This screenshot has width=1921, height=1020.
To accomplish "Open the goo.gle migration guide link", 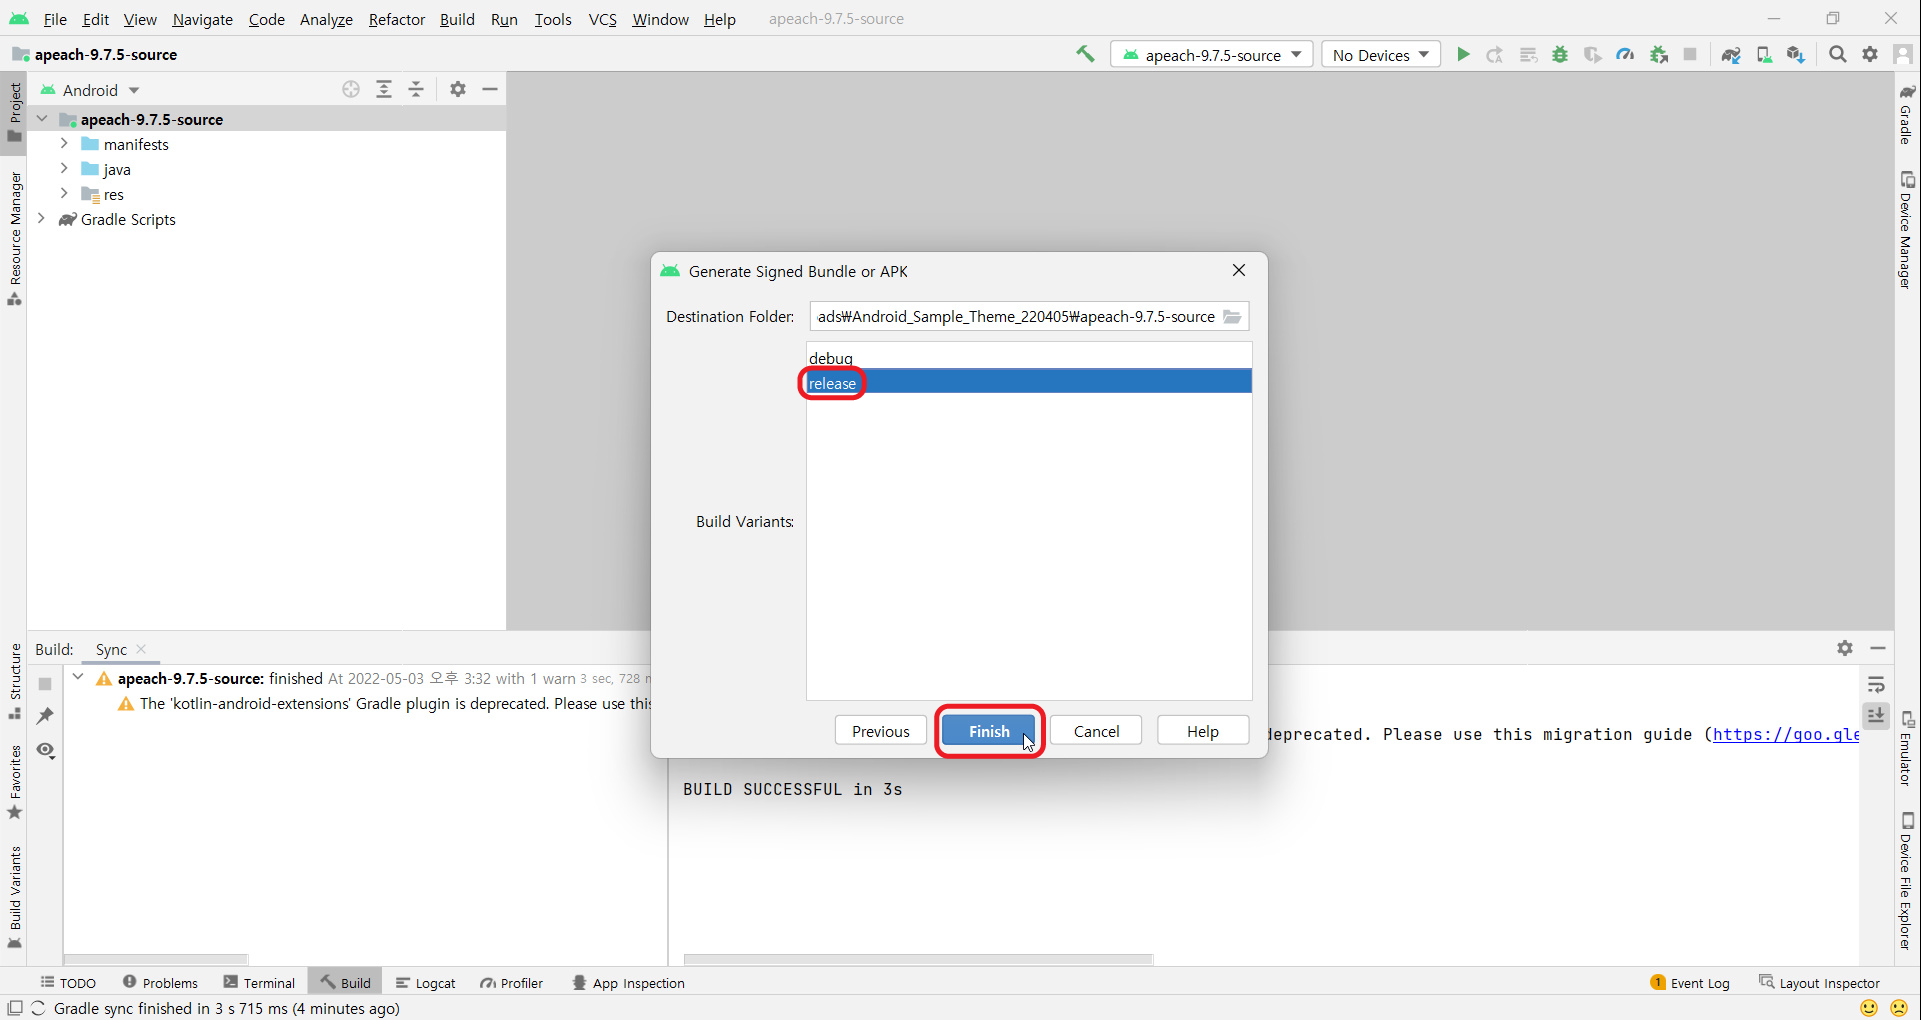I will pyautogui.click(x=1786, y=734).
